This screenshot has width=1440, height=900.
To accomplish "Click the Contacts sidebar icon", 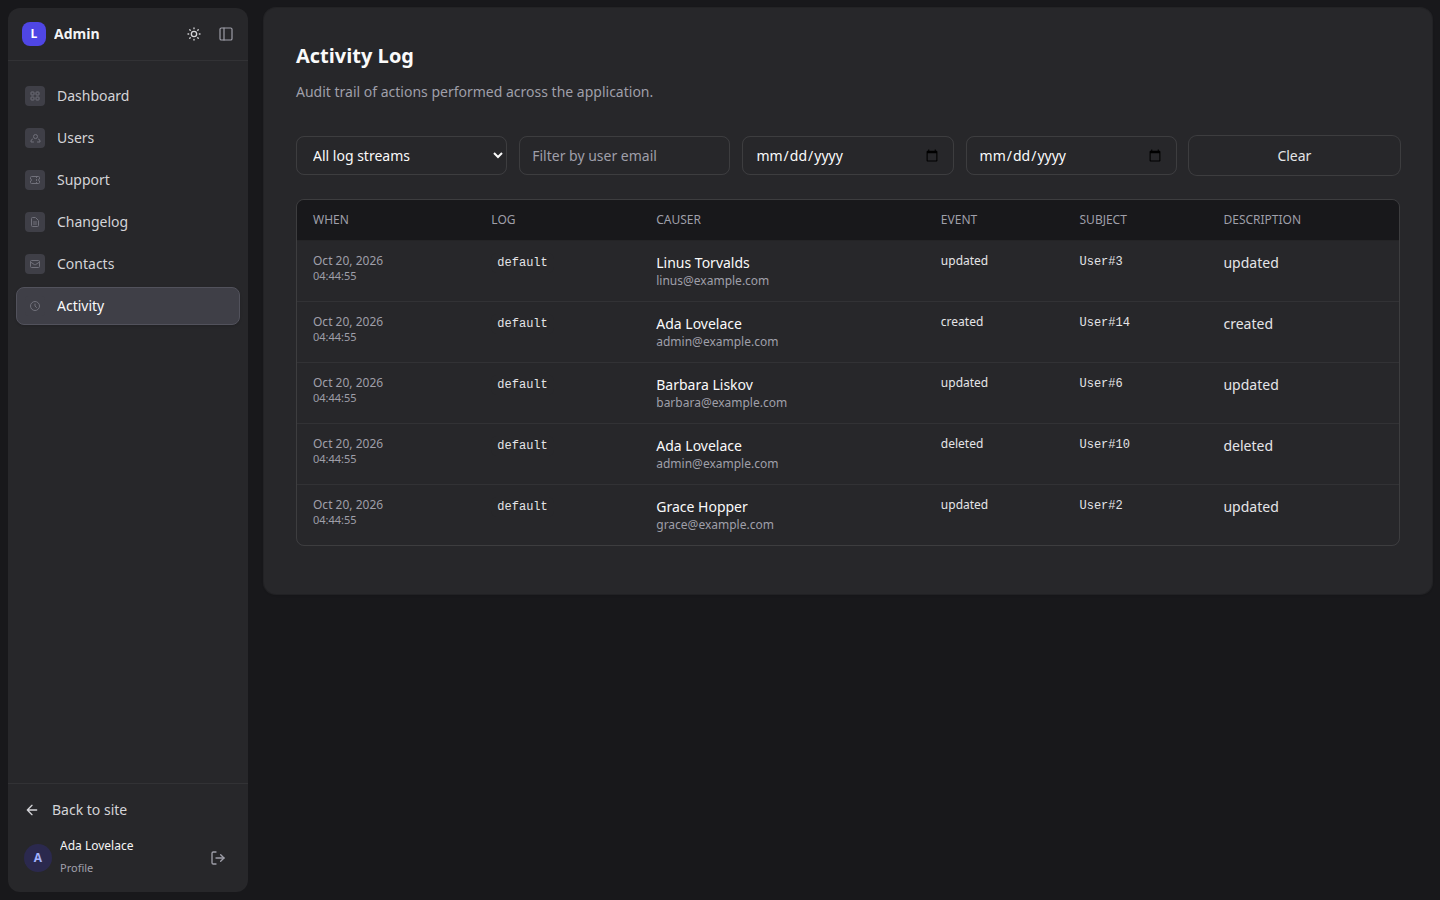I will 35,264.
